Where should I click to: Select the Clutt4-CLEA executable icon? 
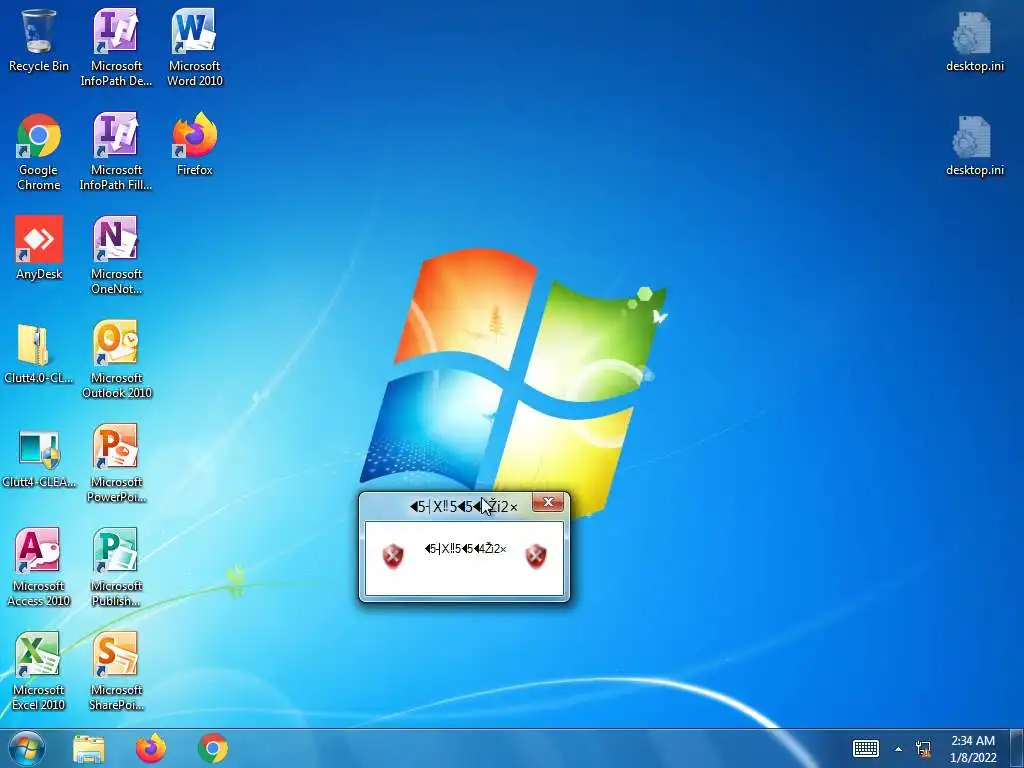click(x=39, y=457)
